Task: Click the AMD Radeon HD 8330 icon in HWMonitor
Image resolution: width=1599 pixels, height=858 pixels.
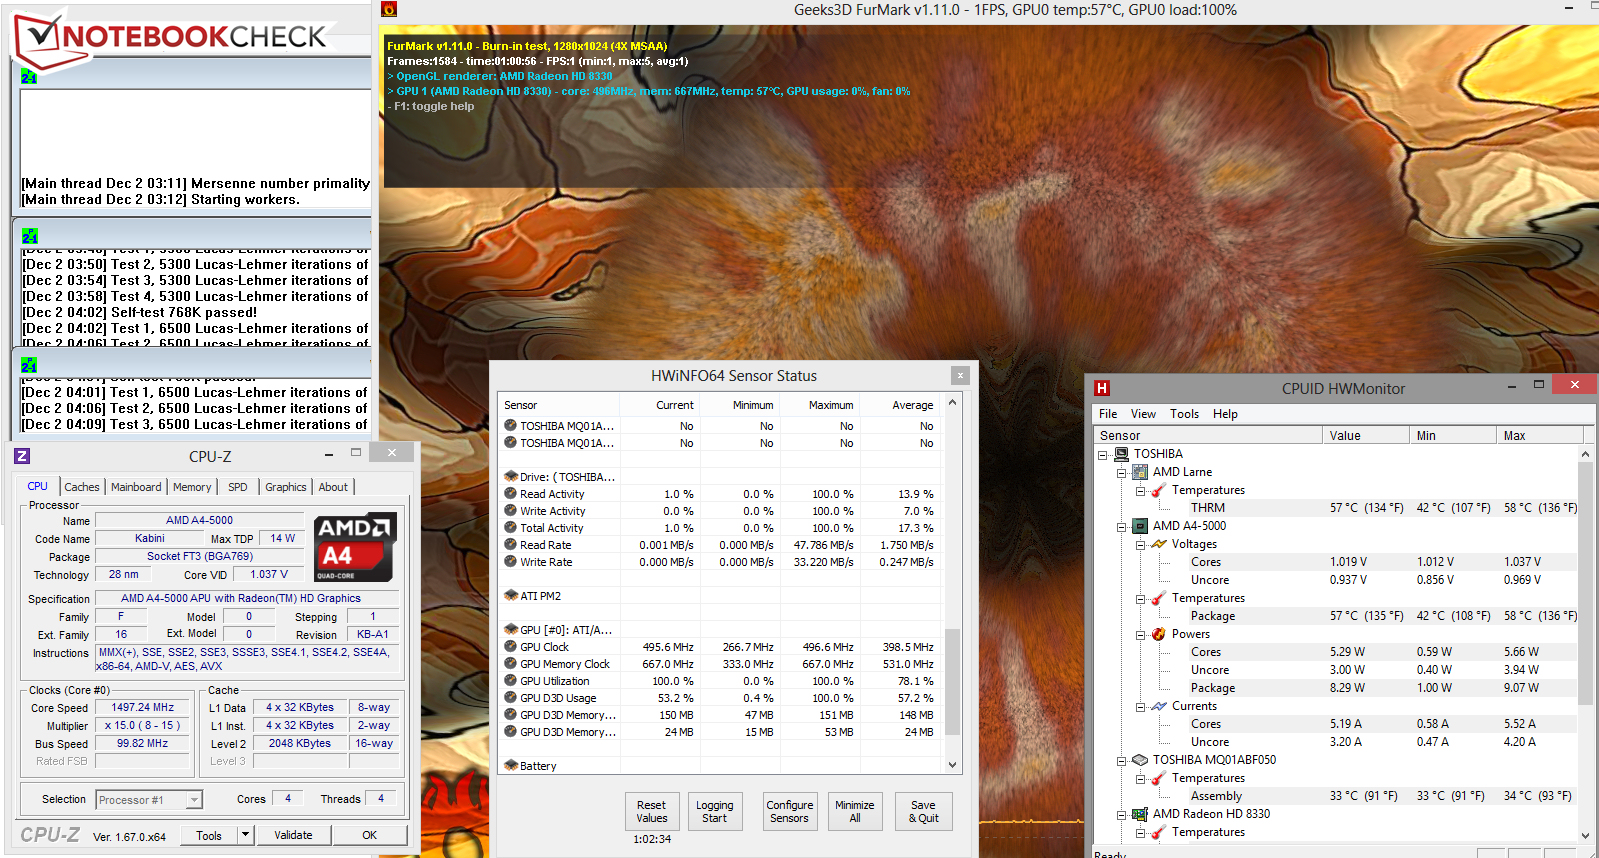Action: [1140, 814]
